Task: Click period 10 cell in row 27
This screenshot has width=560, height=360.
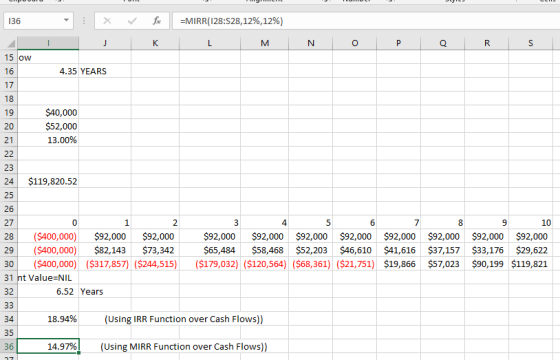Action: point(530,223)
